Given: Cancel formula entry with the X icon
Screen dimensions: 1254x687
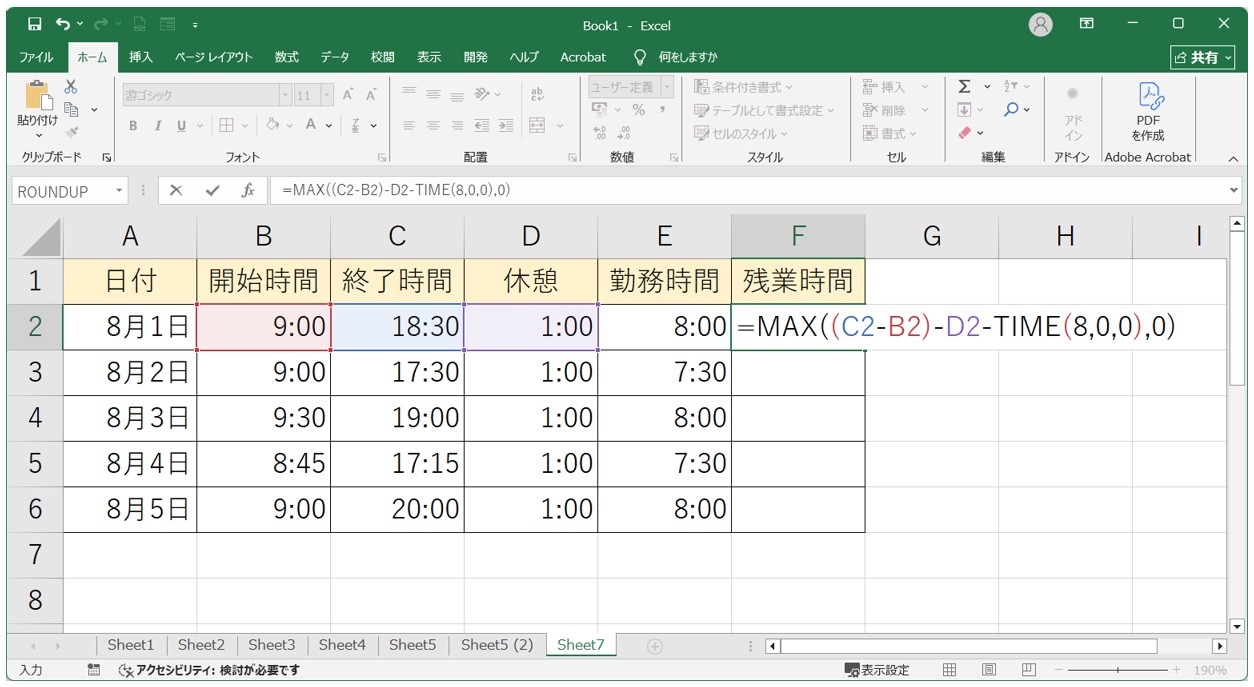Looking at the screenshot, I should tap(176, 190).
